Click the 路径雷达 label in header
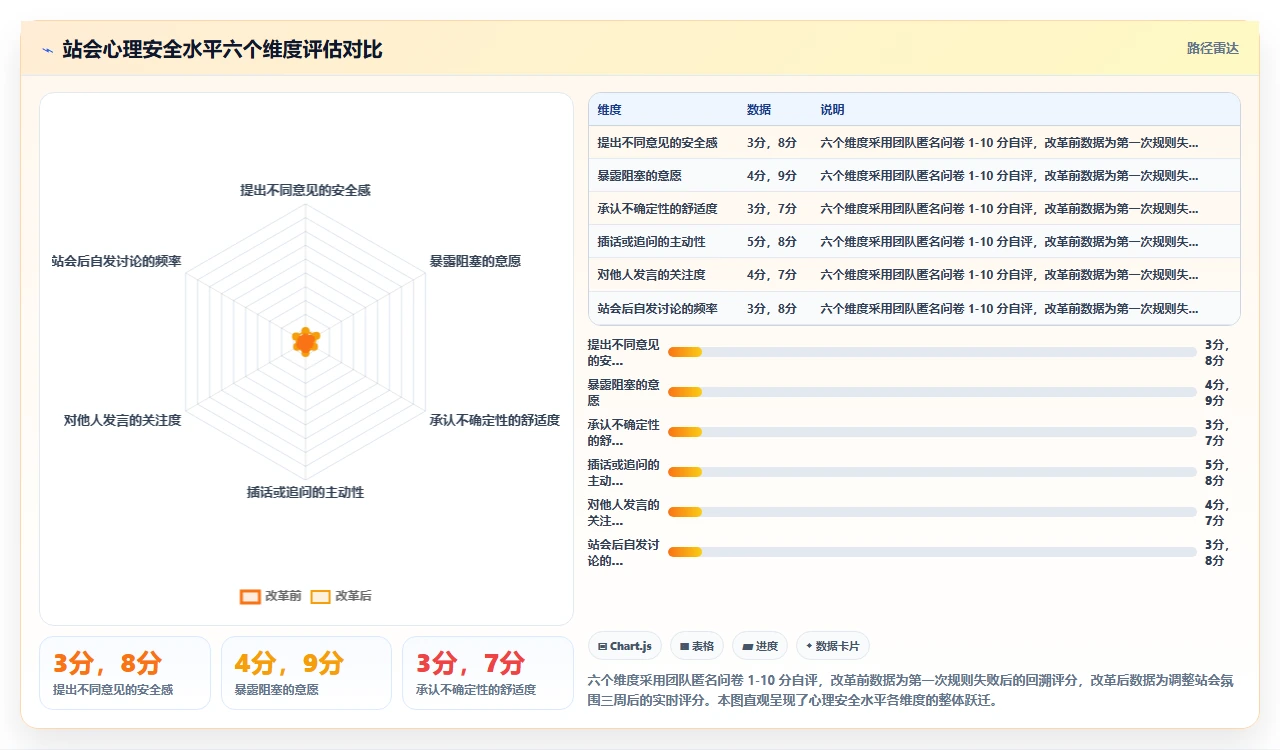The height and width of the screenshot is (750, 1280). [1212, 48]
